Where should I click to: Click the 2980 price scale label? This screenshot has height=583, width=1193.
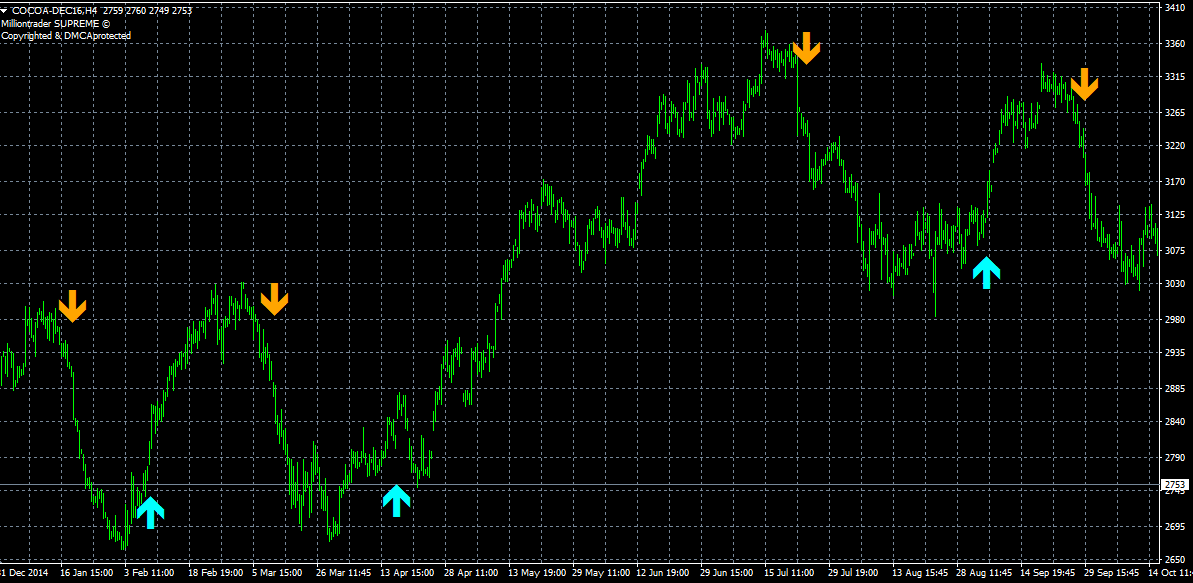pyautogui.click(x=1176, y=320)
